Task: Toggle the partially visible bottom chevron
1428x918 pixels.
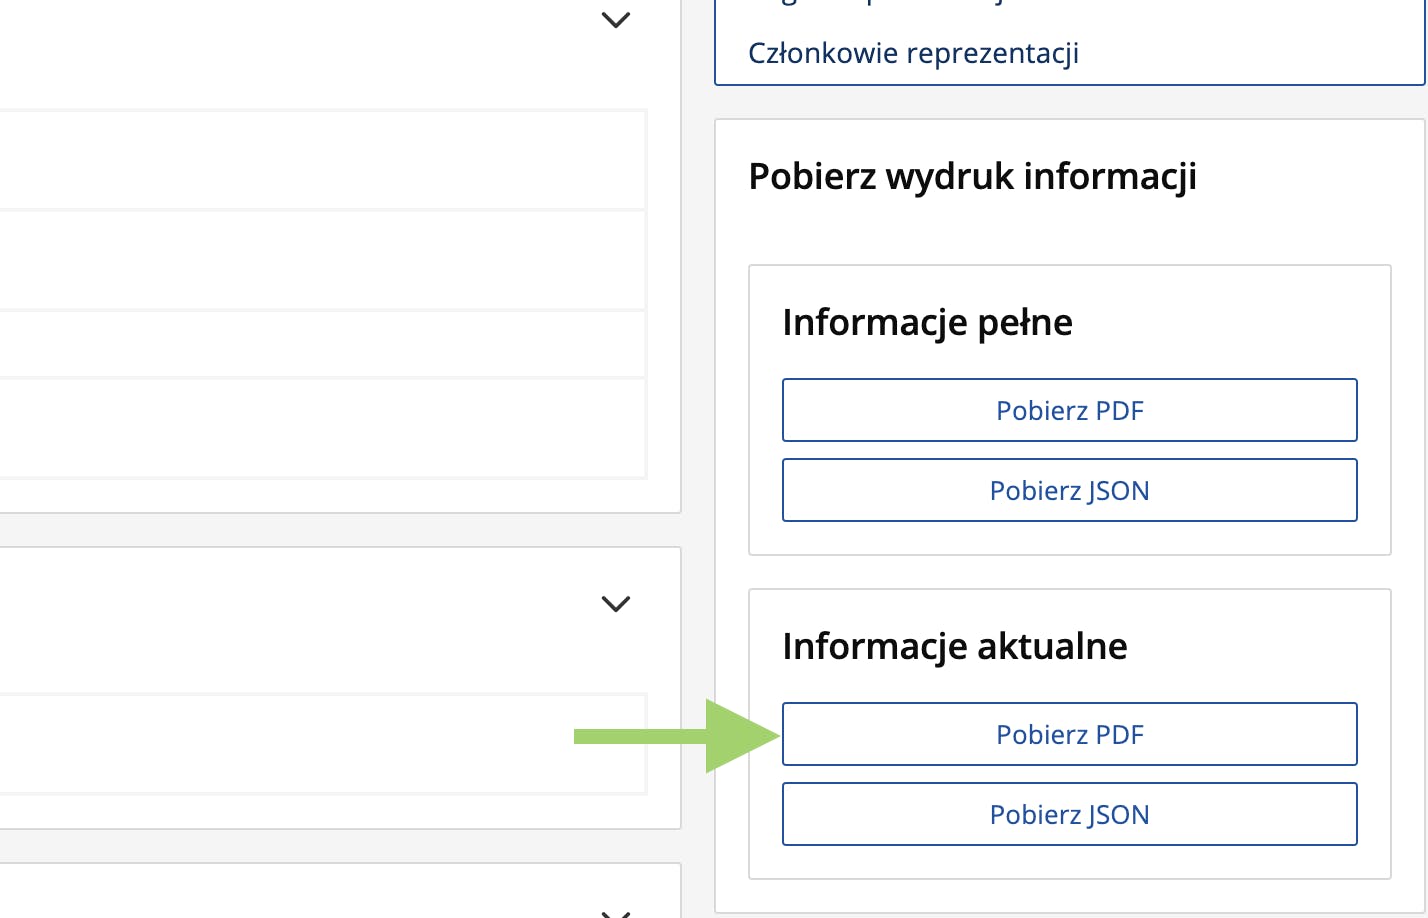Action: [615, 912]
